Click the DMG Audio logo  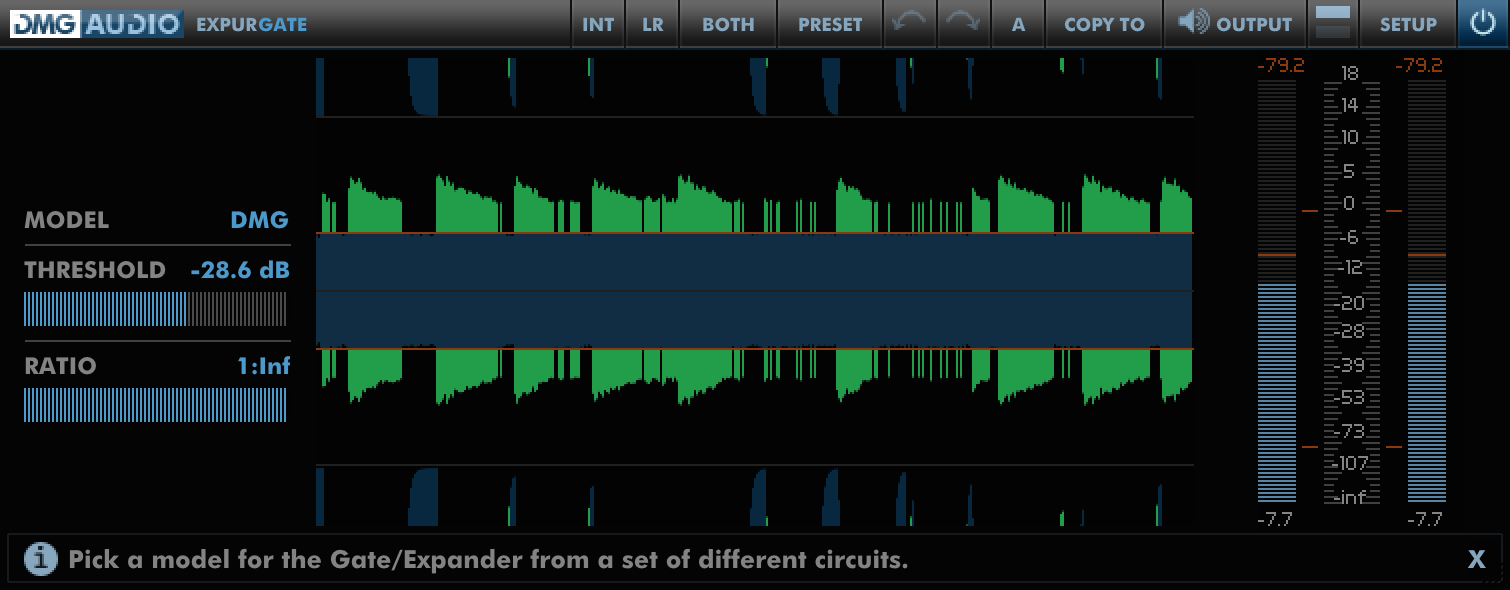pos(96,24)
